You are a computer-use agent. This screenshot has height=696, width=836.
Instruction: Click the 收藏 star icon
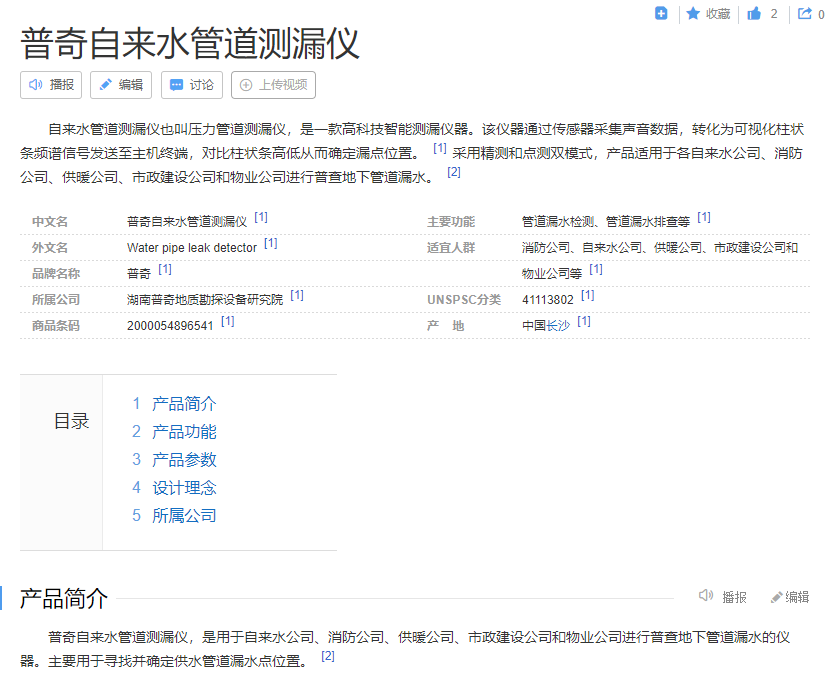tap(693, 13)
